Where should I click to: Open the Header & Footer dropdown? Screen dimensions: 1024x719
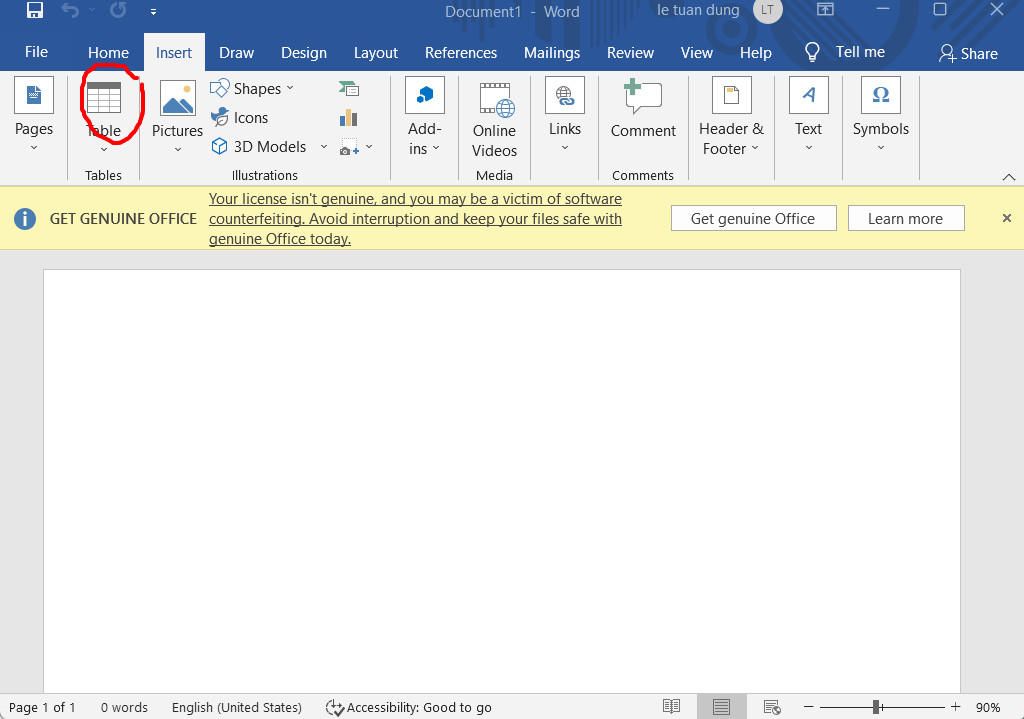pos(731,116)
